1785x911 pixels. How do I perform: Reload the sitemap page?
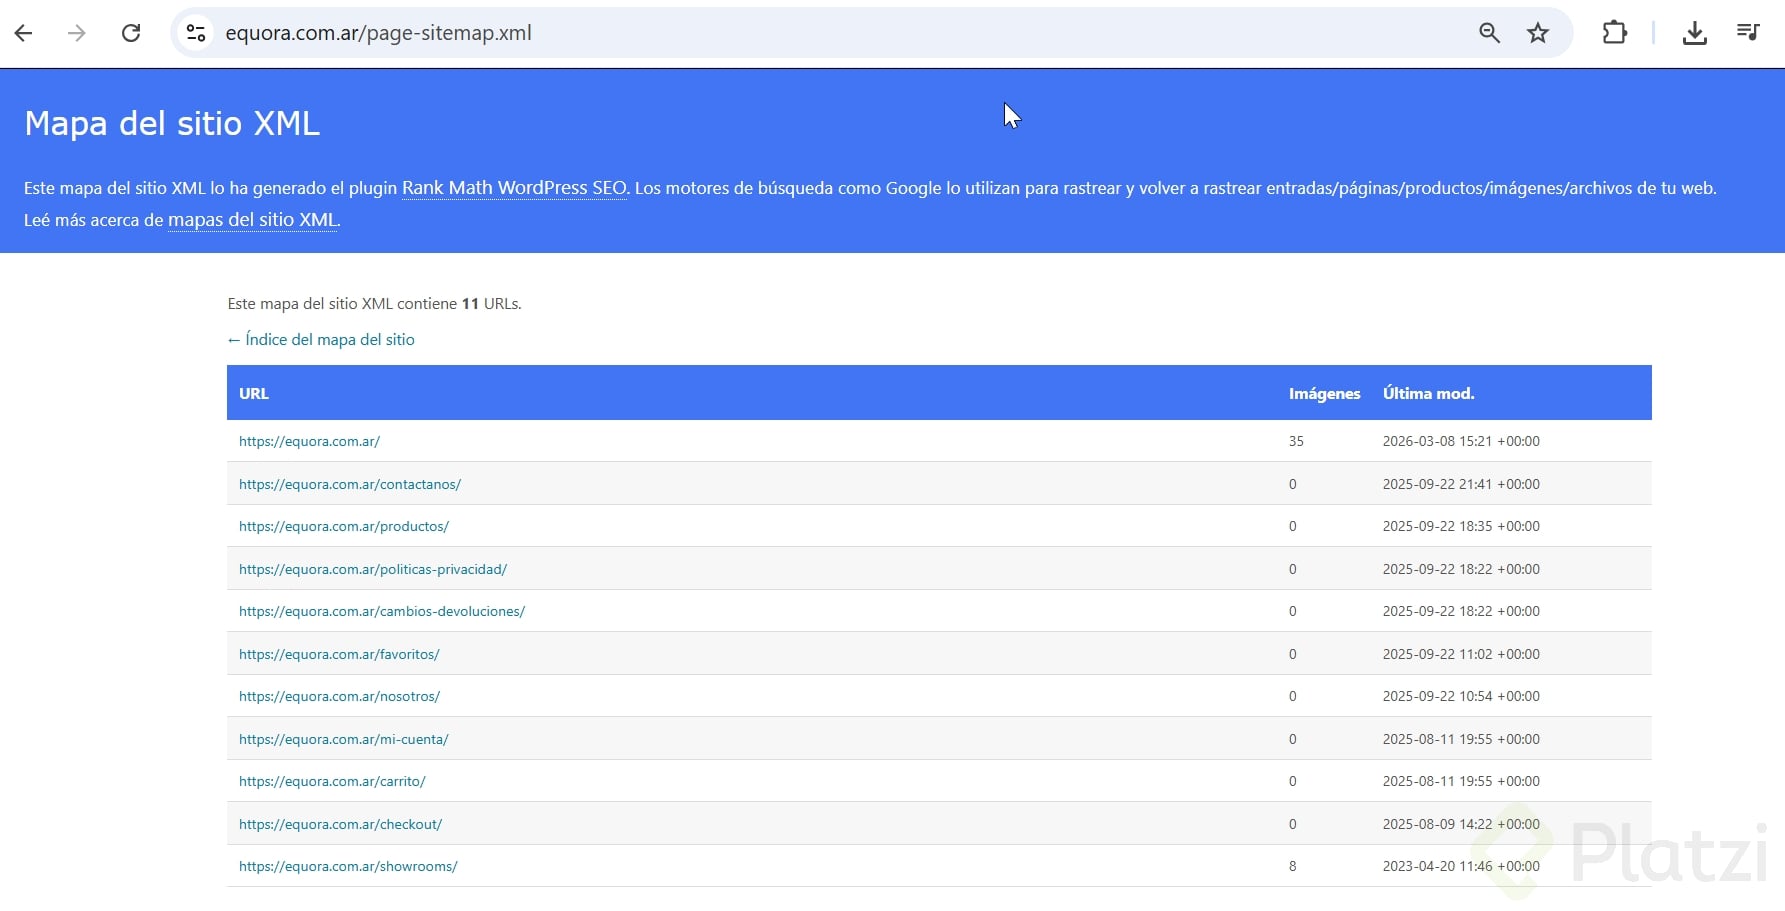pos(131,33)
